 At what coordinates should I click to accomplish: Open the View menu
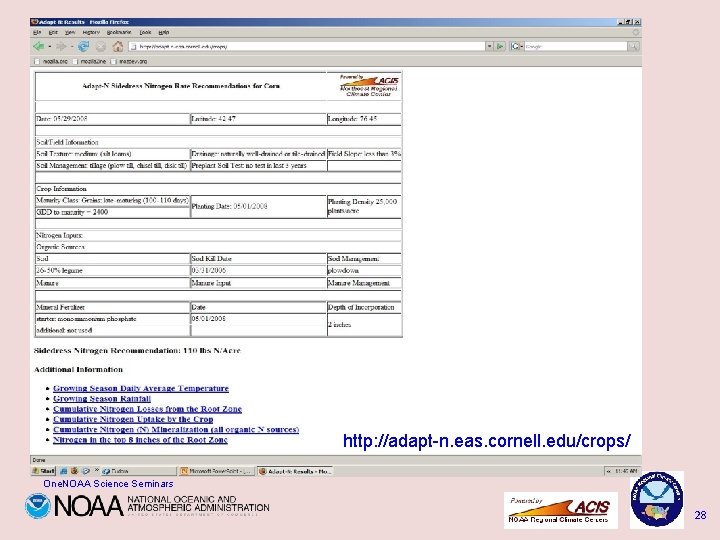70,32
